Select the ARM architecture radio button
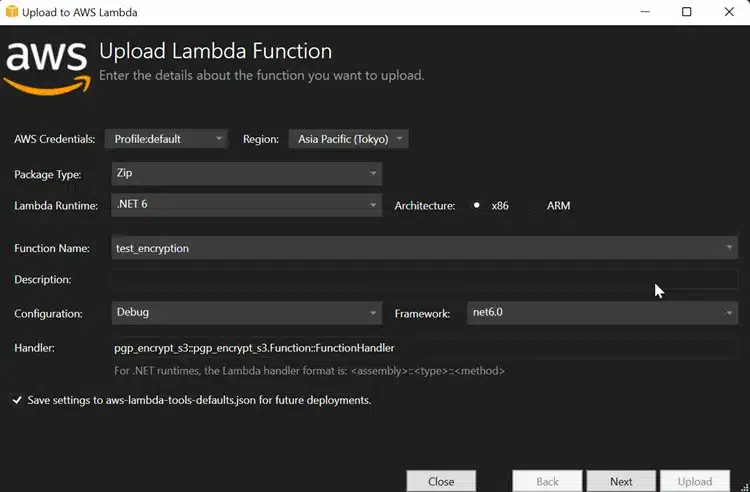Viewport: 750px width, 492px height. pos(532,206)
